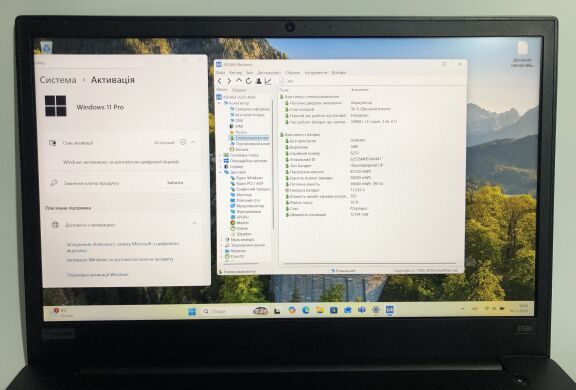Switch to the Меню tab in AIDA64 sidebar
Screen dimensions: 576x390
[x=222, y=90]
